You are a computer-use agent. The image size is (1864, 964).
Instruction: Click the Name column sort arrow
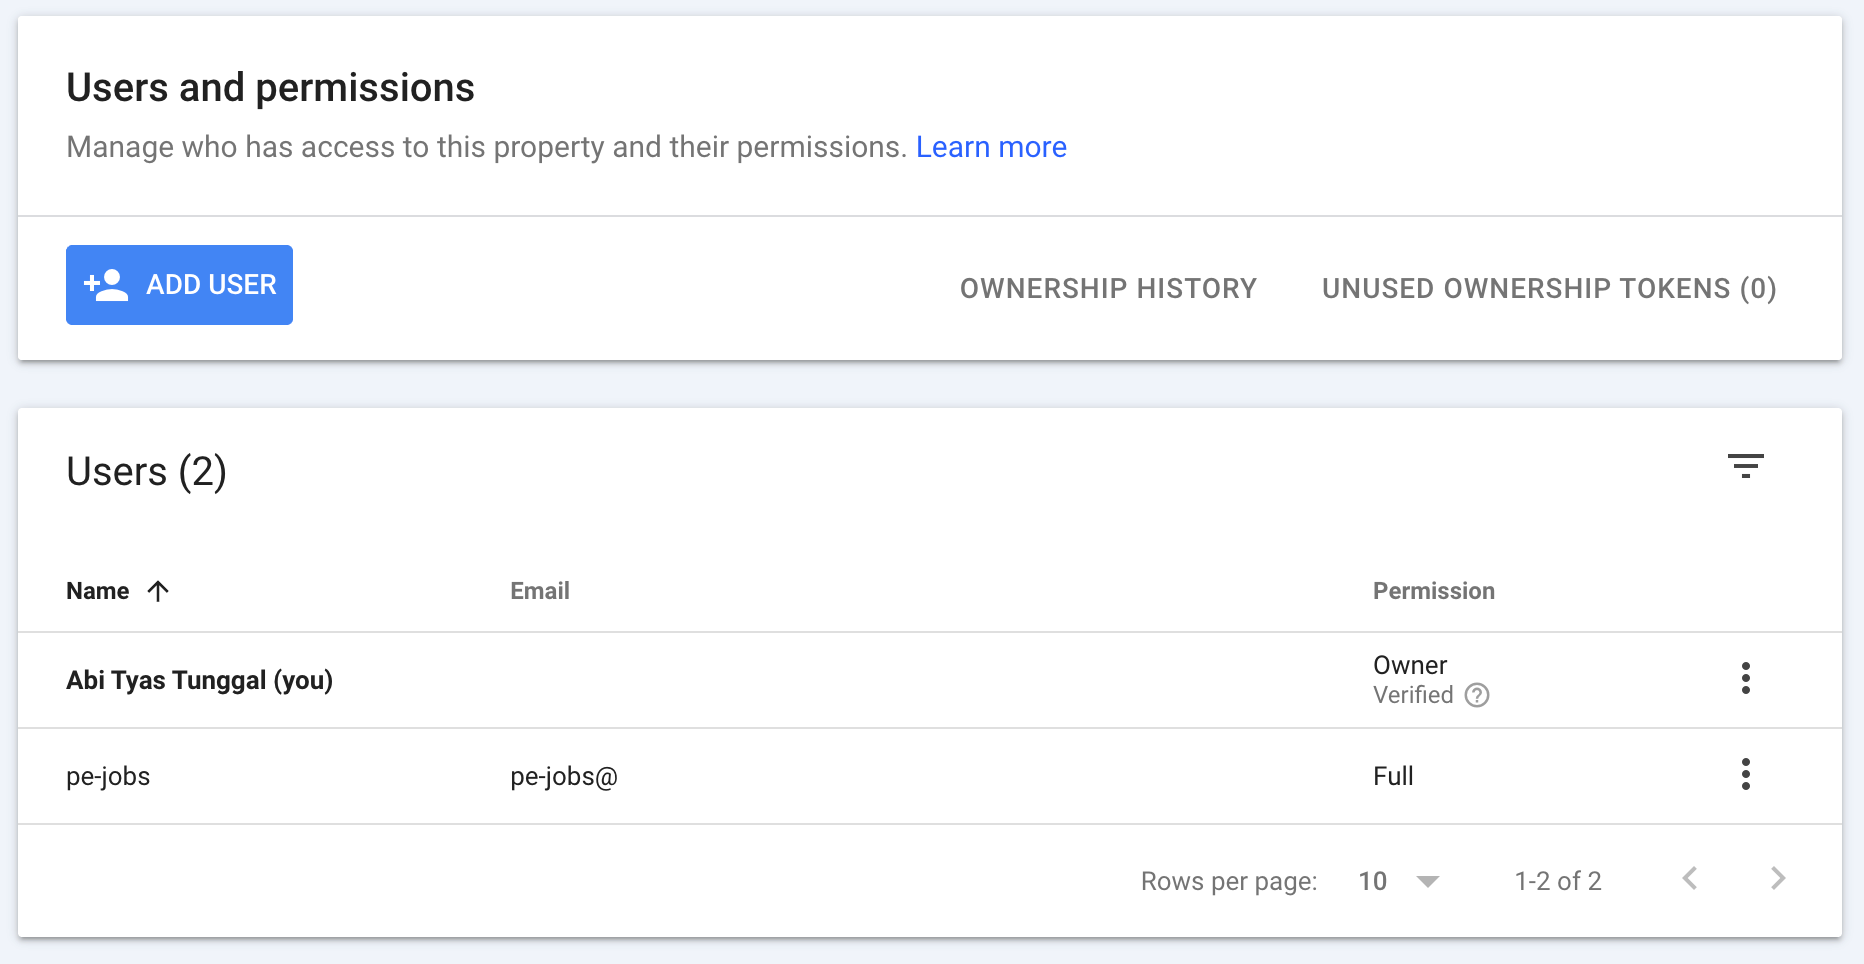[159, 590]
